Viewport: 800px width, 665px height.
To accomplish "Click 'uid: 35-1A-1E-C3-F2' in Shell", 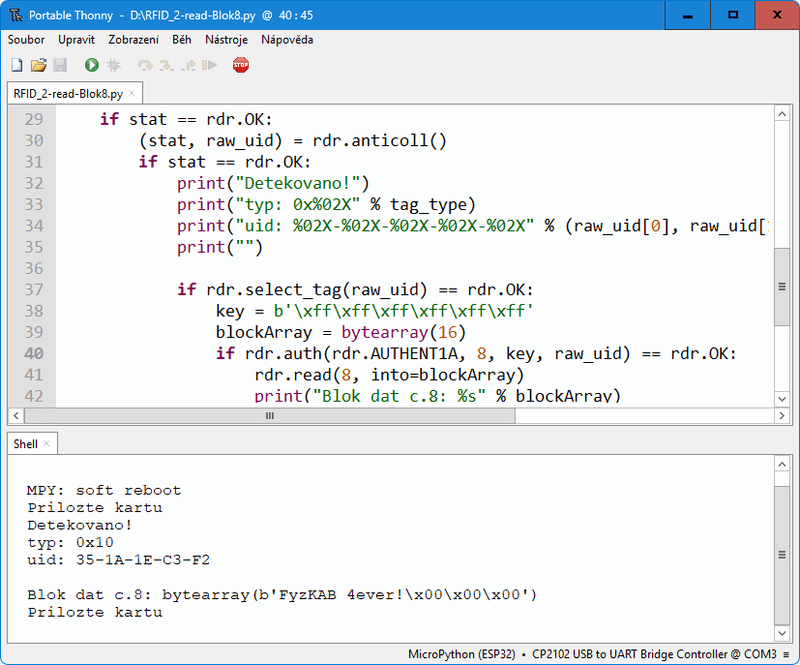I will [x=118, y=560].
